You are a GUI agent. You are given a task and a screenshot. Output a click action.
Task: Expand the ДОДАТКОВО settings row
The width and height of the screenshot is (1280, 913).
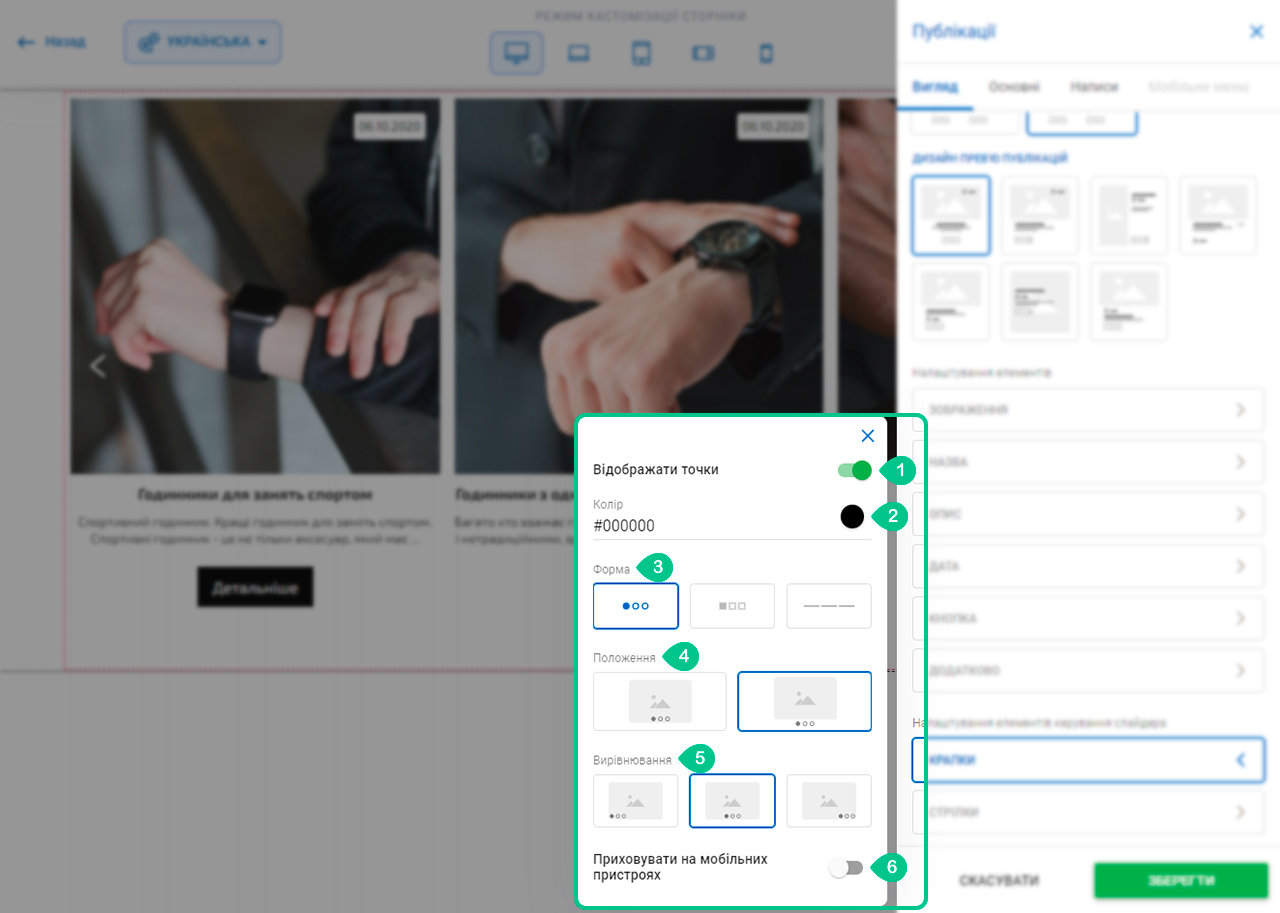pyautogui.click(x=1088, y=670)
